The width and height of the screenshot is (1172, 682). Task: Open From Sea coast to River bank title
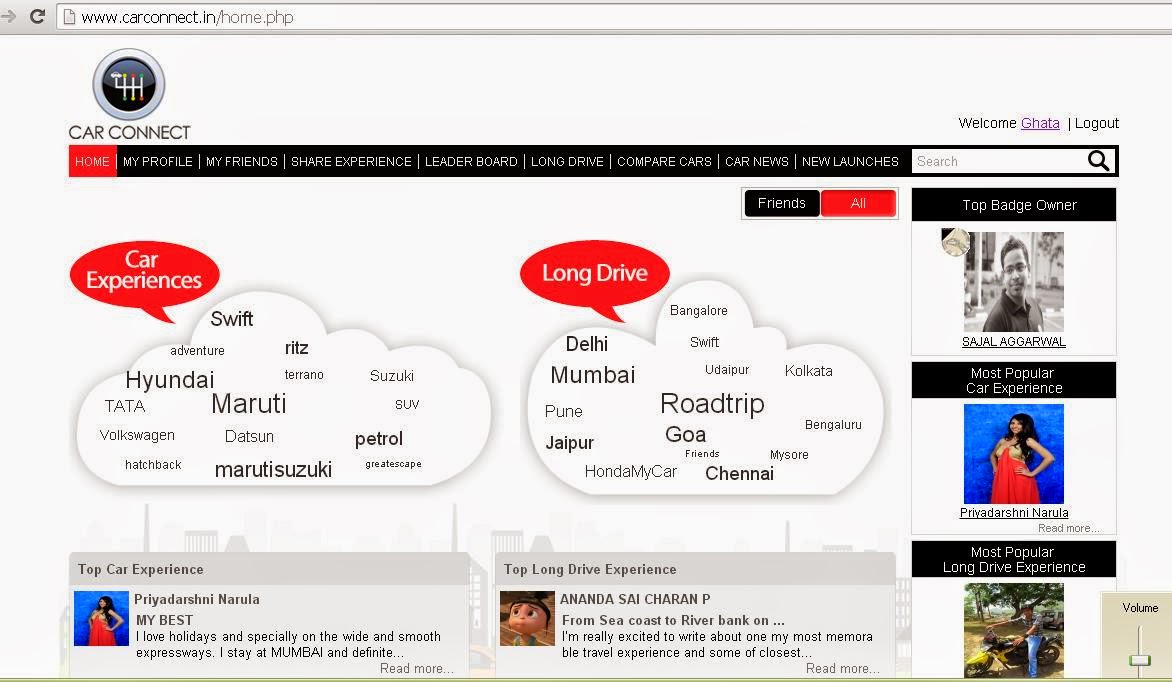pos(673,620)
